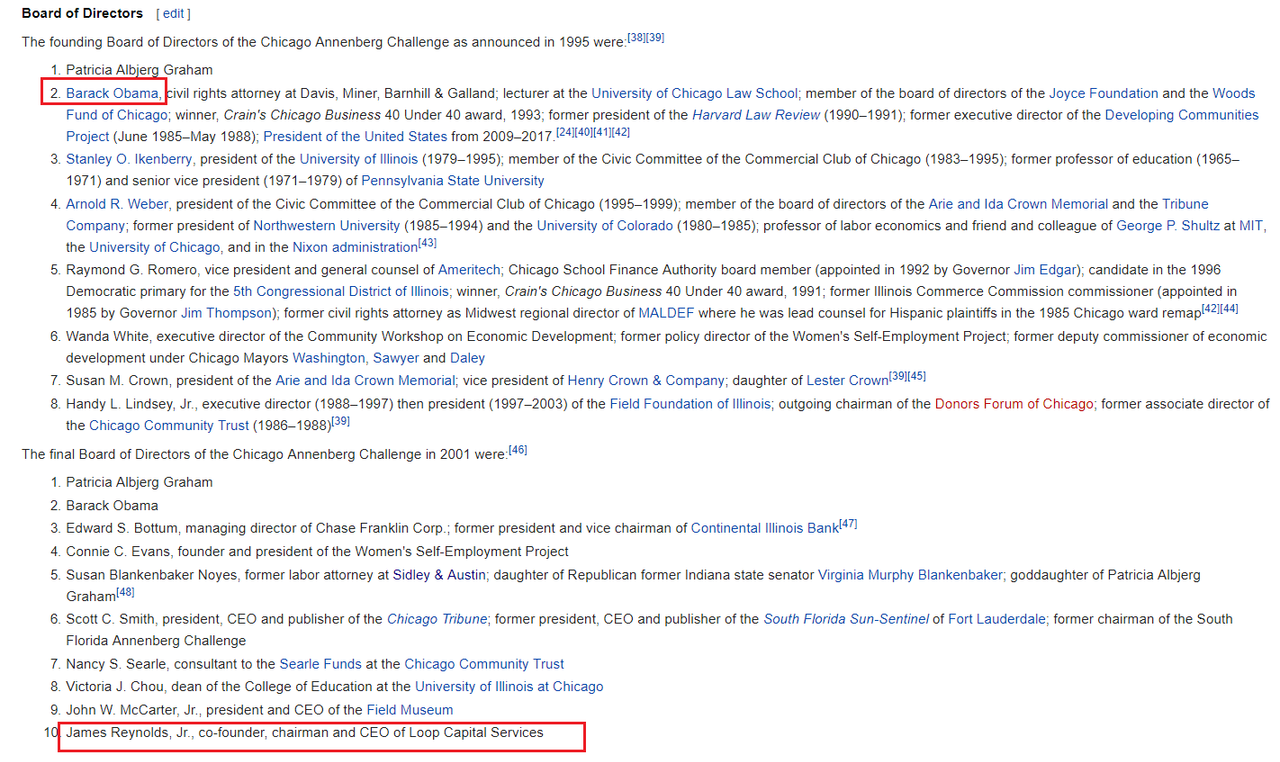Click the edit link beside Board of Directors

(173, 13)
